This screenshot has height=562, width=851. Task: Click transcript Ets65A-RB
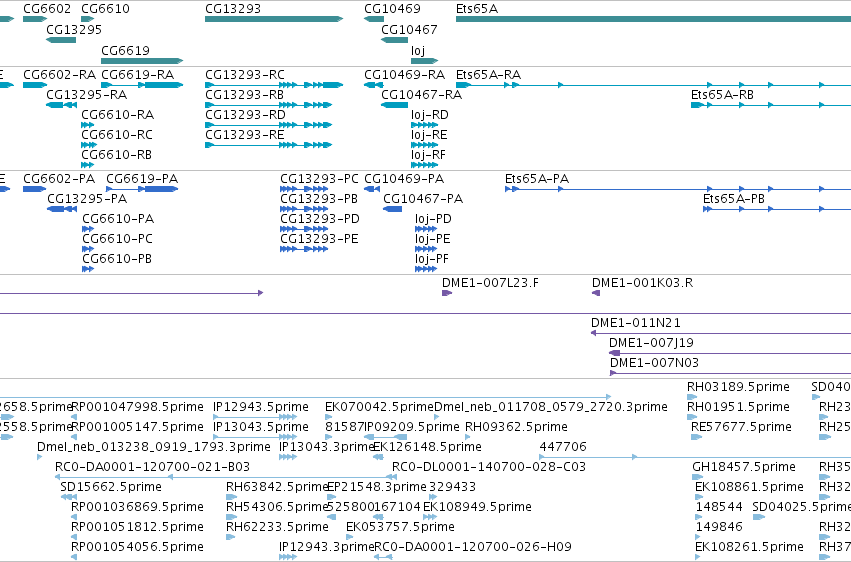coord(722,94)
